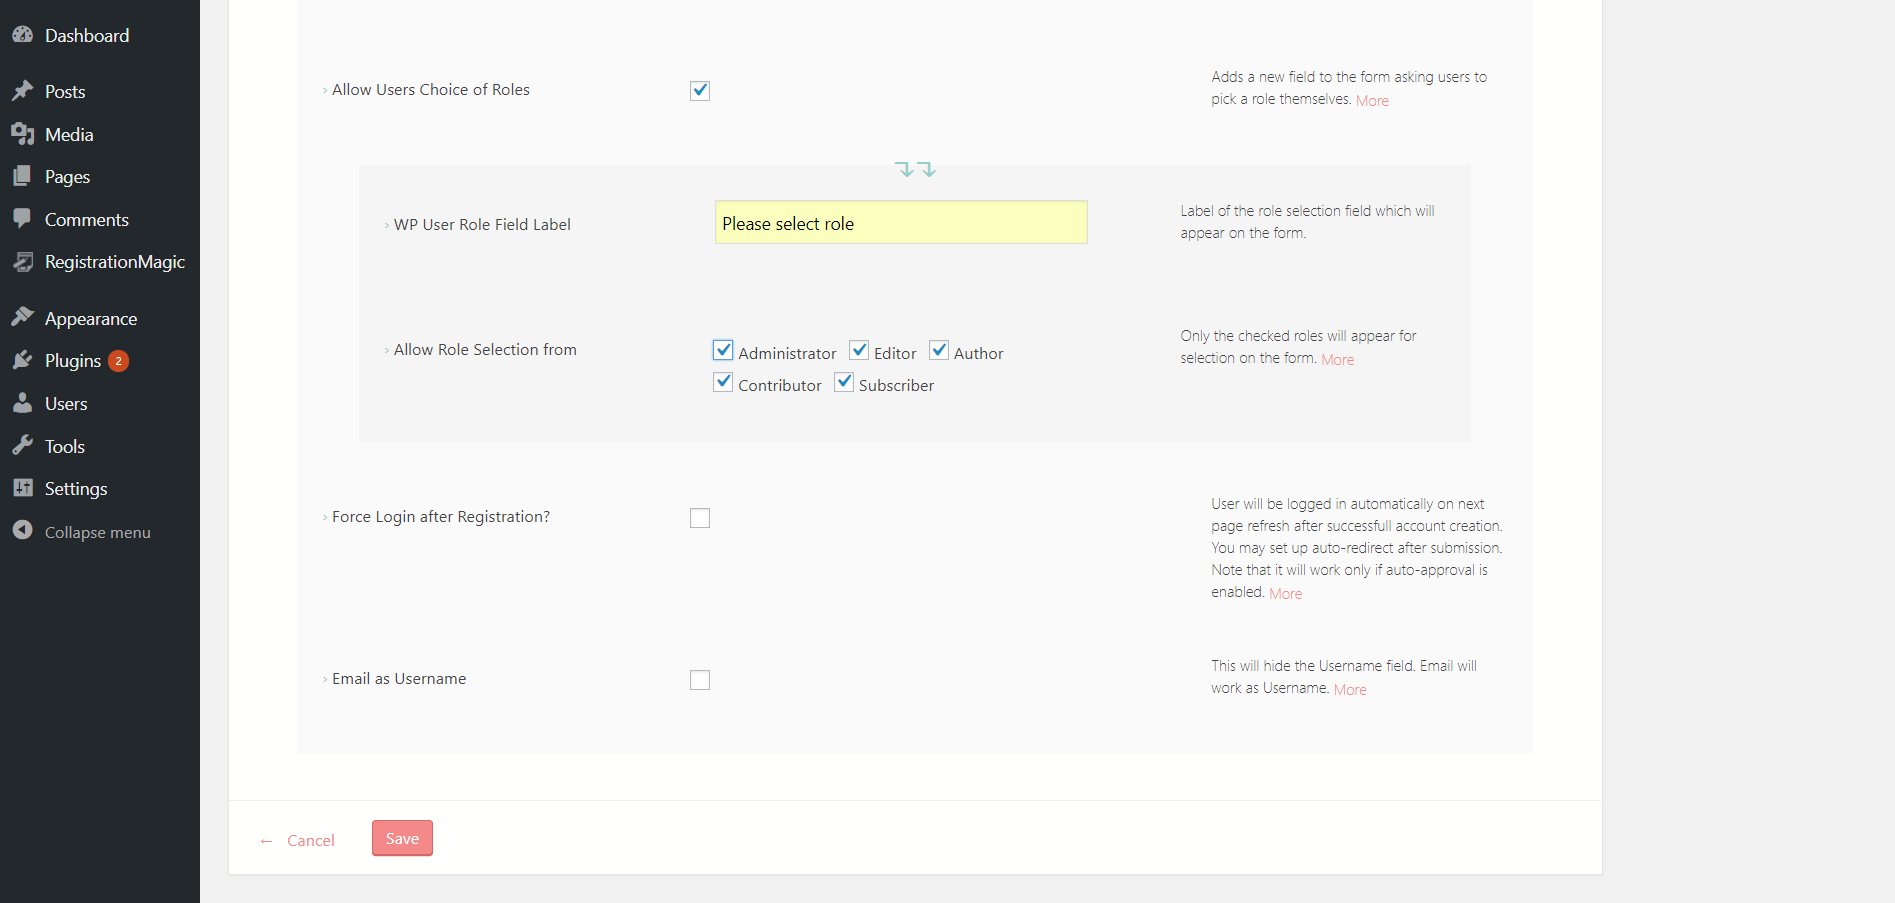Image resolution: width=1895 pixels, height=903 pixels.
Task: Click the Cancel link
Action: [x=310, y=840]
